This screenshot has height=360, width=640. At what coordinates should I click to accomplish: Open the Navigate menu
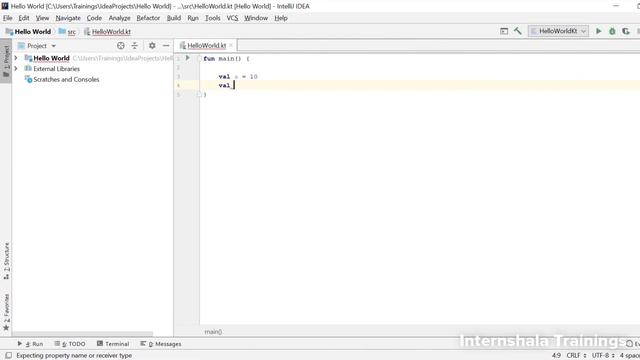(68, 18)
